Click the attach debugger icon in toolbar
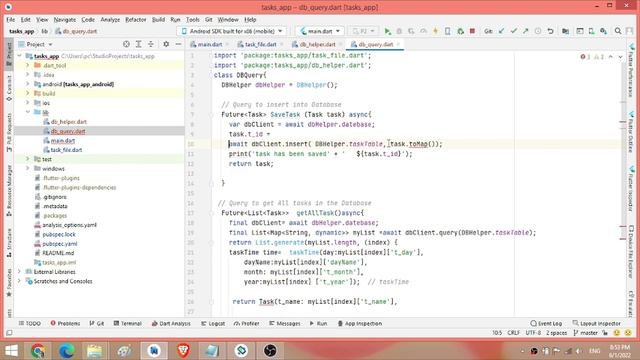 pos(460,31)
